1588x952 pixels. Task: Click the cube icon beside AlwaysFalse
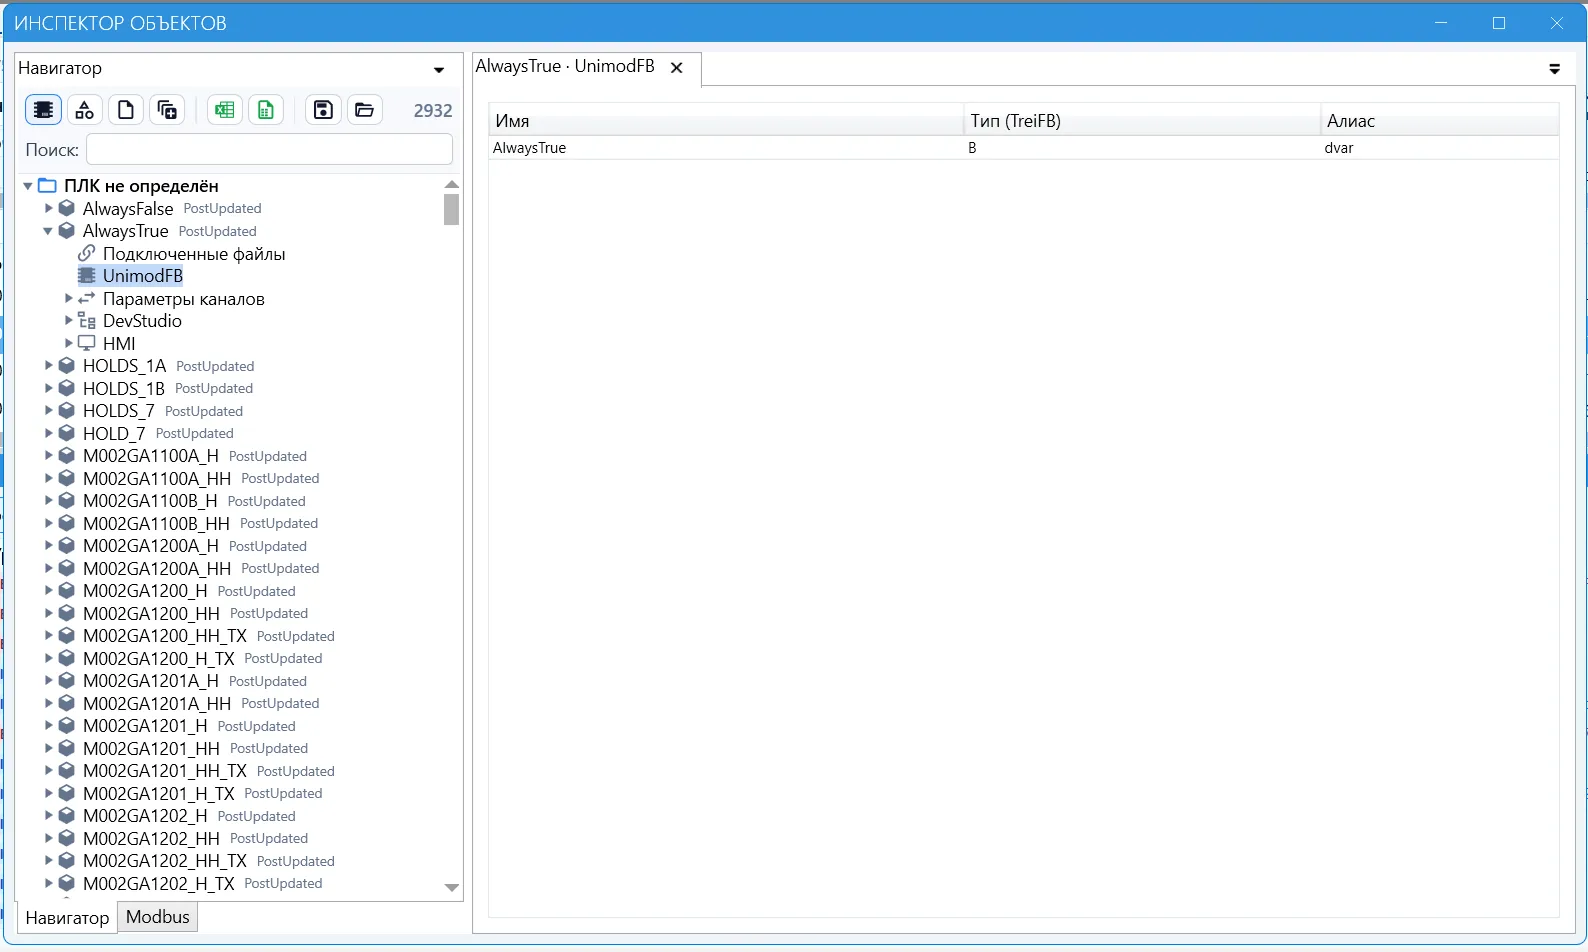click(67, 208)
